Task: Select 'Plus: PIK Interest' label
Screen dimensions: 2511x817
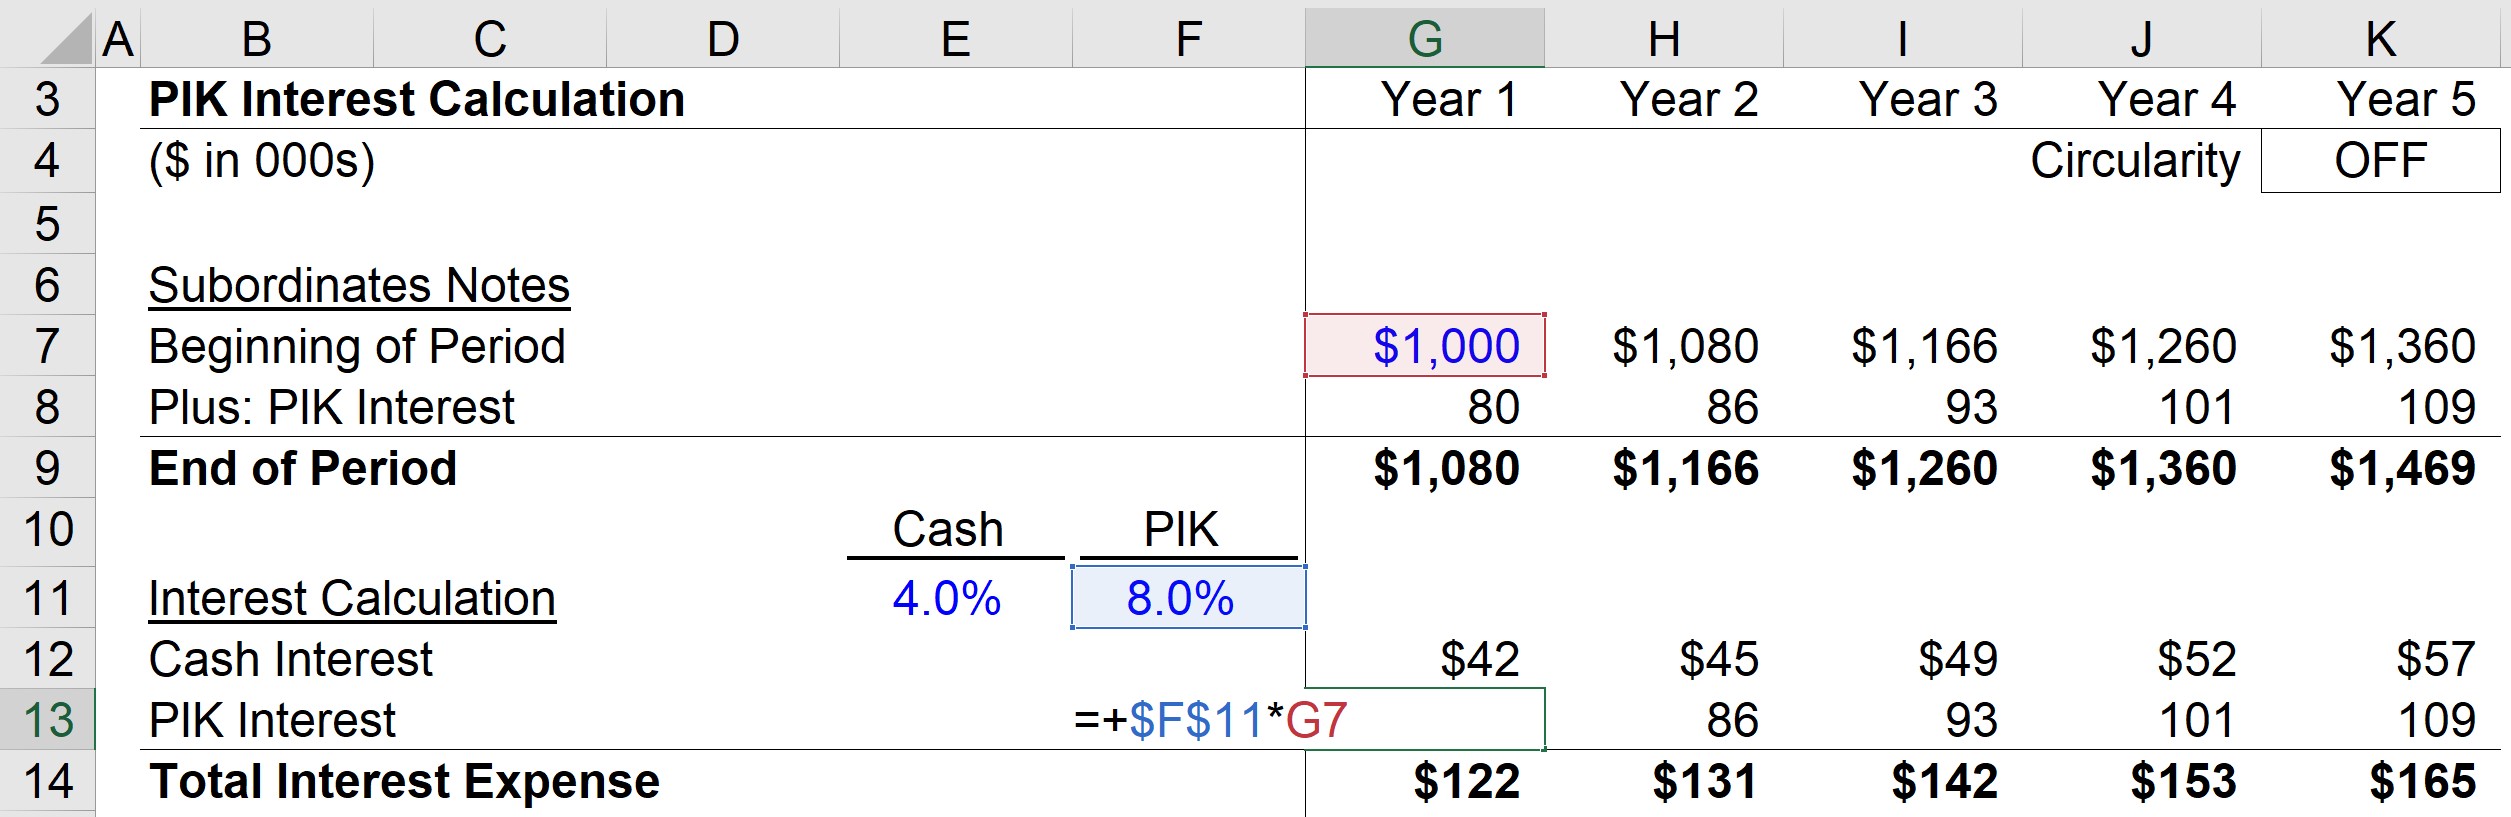Action: point(331,408)
